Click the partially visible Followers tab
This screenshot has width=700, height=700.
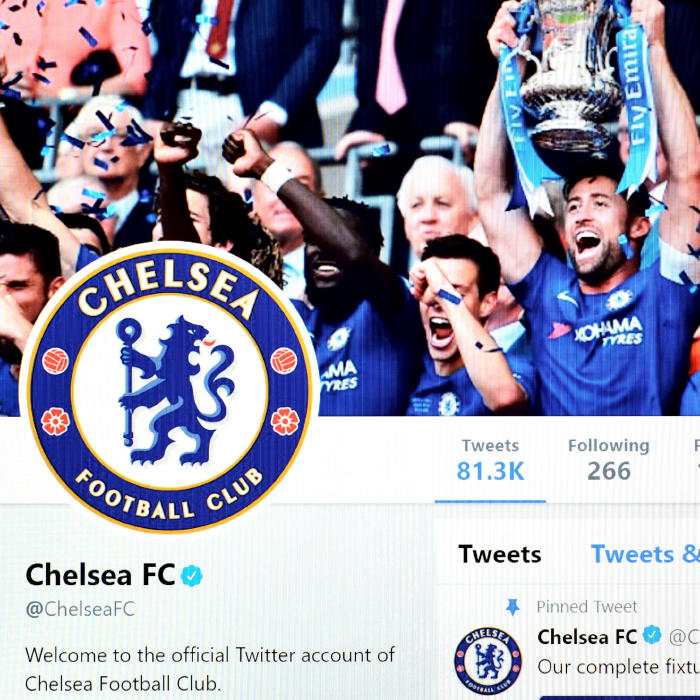pyautogui.click(x=697, y=461)
